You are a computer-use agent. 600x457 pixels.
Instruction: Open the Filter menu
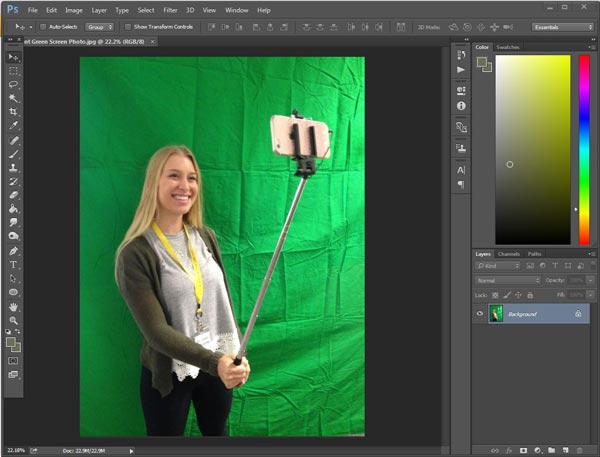click(169, 10)
